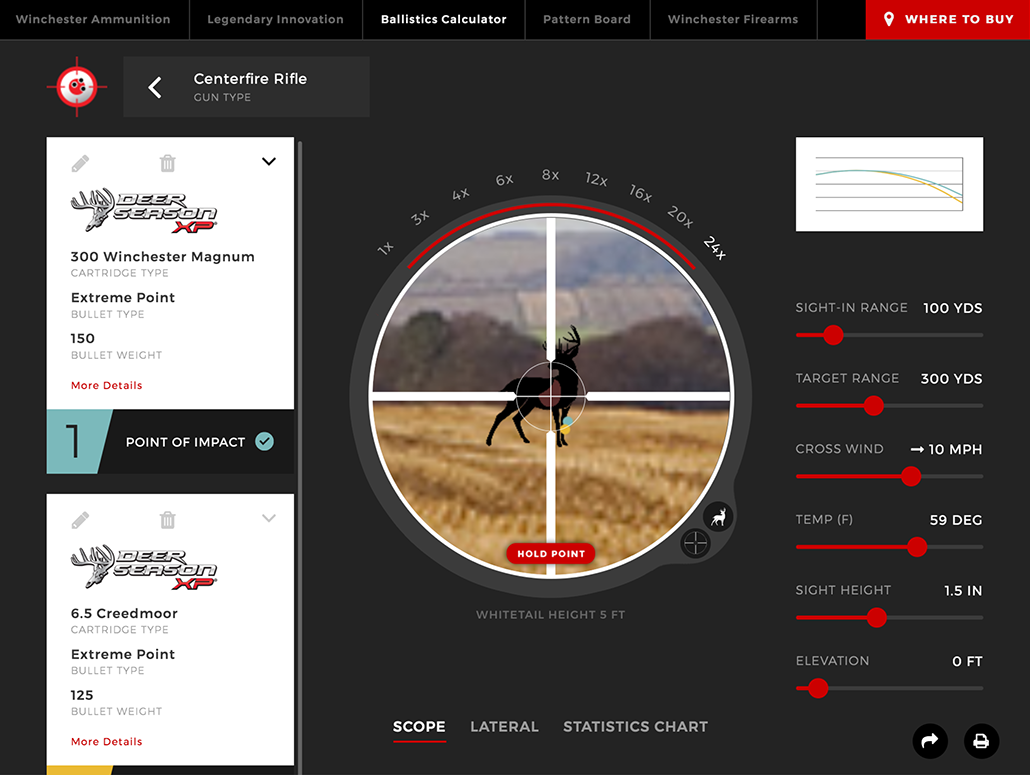The width and height of the screenshot is (1030, 775).
Task: Click the 59 DEG temperature value
Action: [x=956, y=520]
